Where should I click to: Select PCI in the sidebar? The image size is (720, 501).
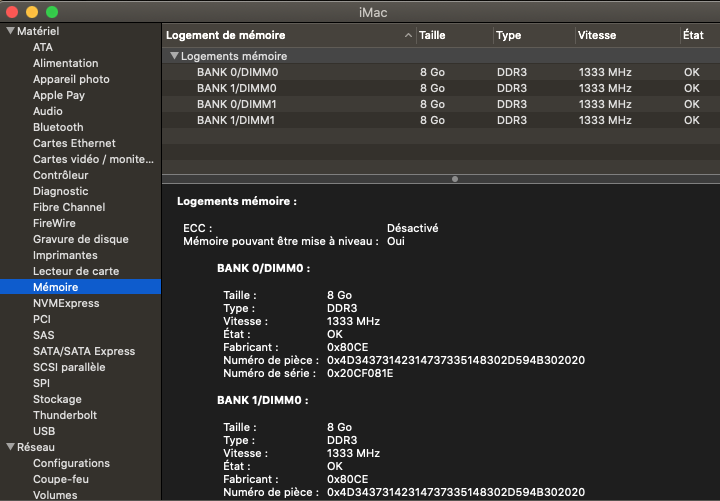pyautogui.click(x=42, y=319)
